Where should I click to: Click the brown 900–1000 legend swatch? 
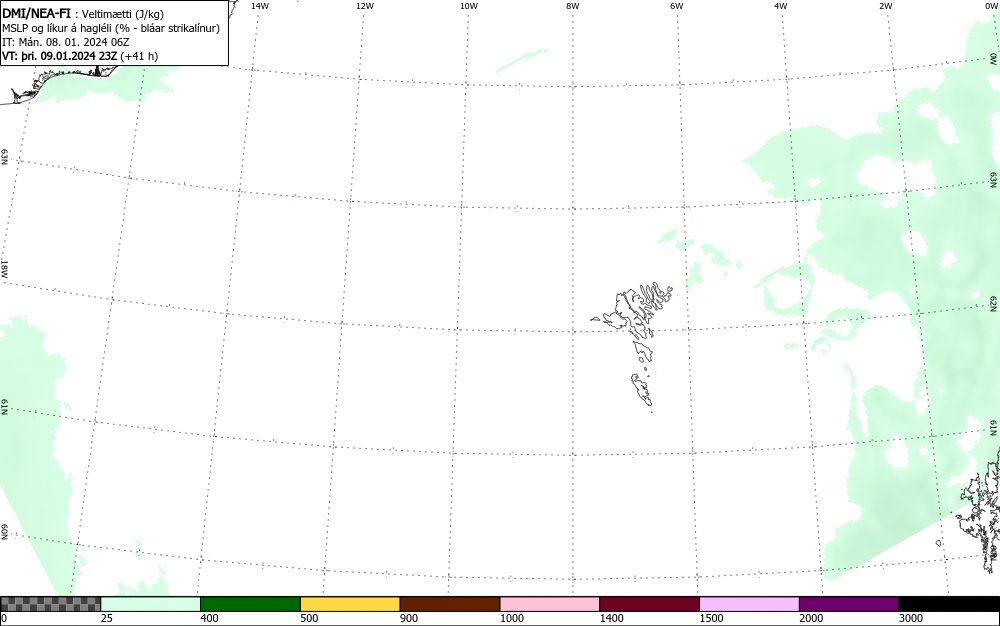(450, 604)
